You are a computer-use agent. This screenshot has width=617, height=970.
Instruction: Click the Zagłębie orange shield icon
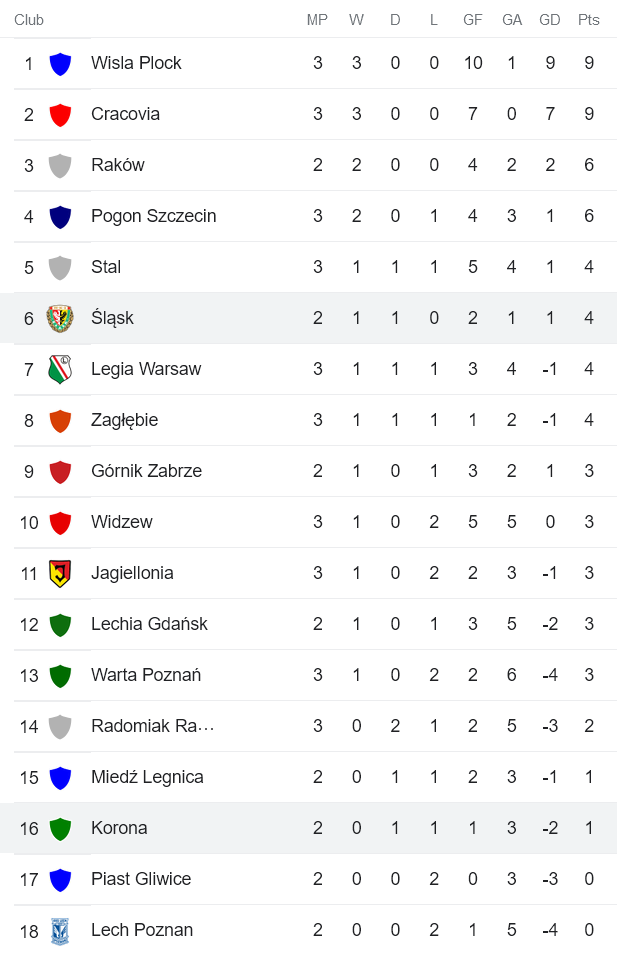[x=60, y=419]
